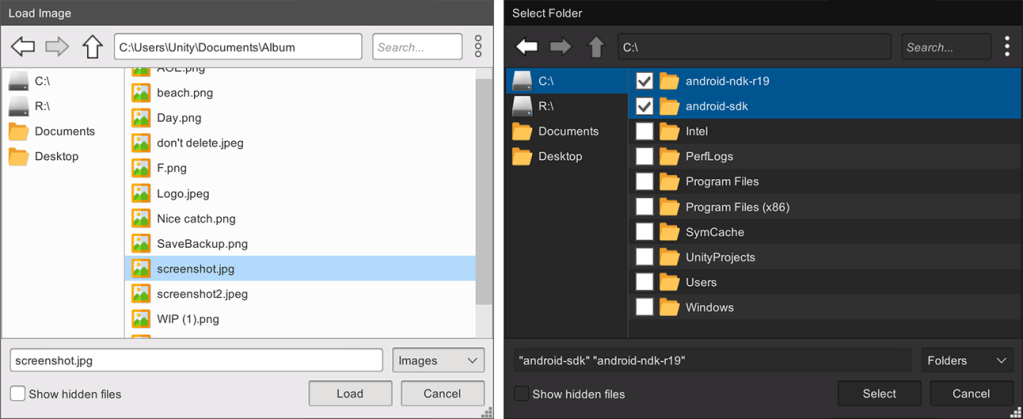Open the three-dot menu in Load Image dialog
The width and height of the screenshot is (1023, 419).
coord(478,46)
